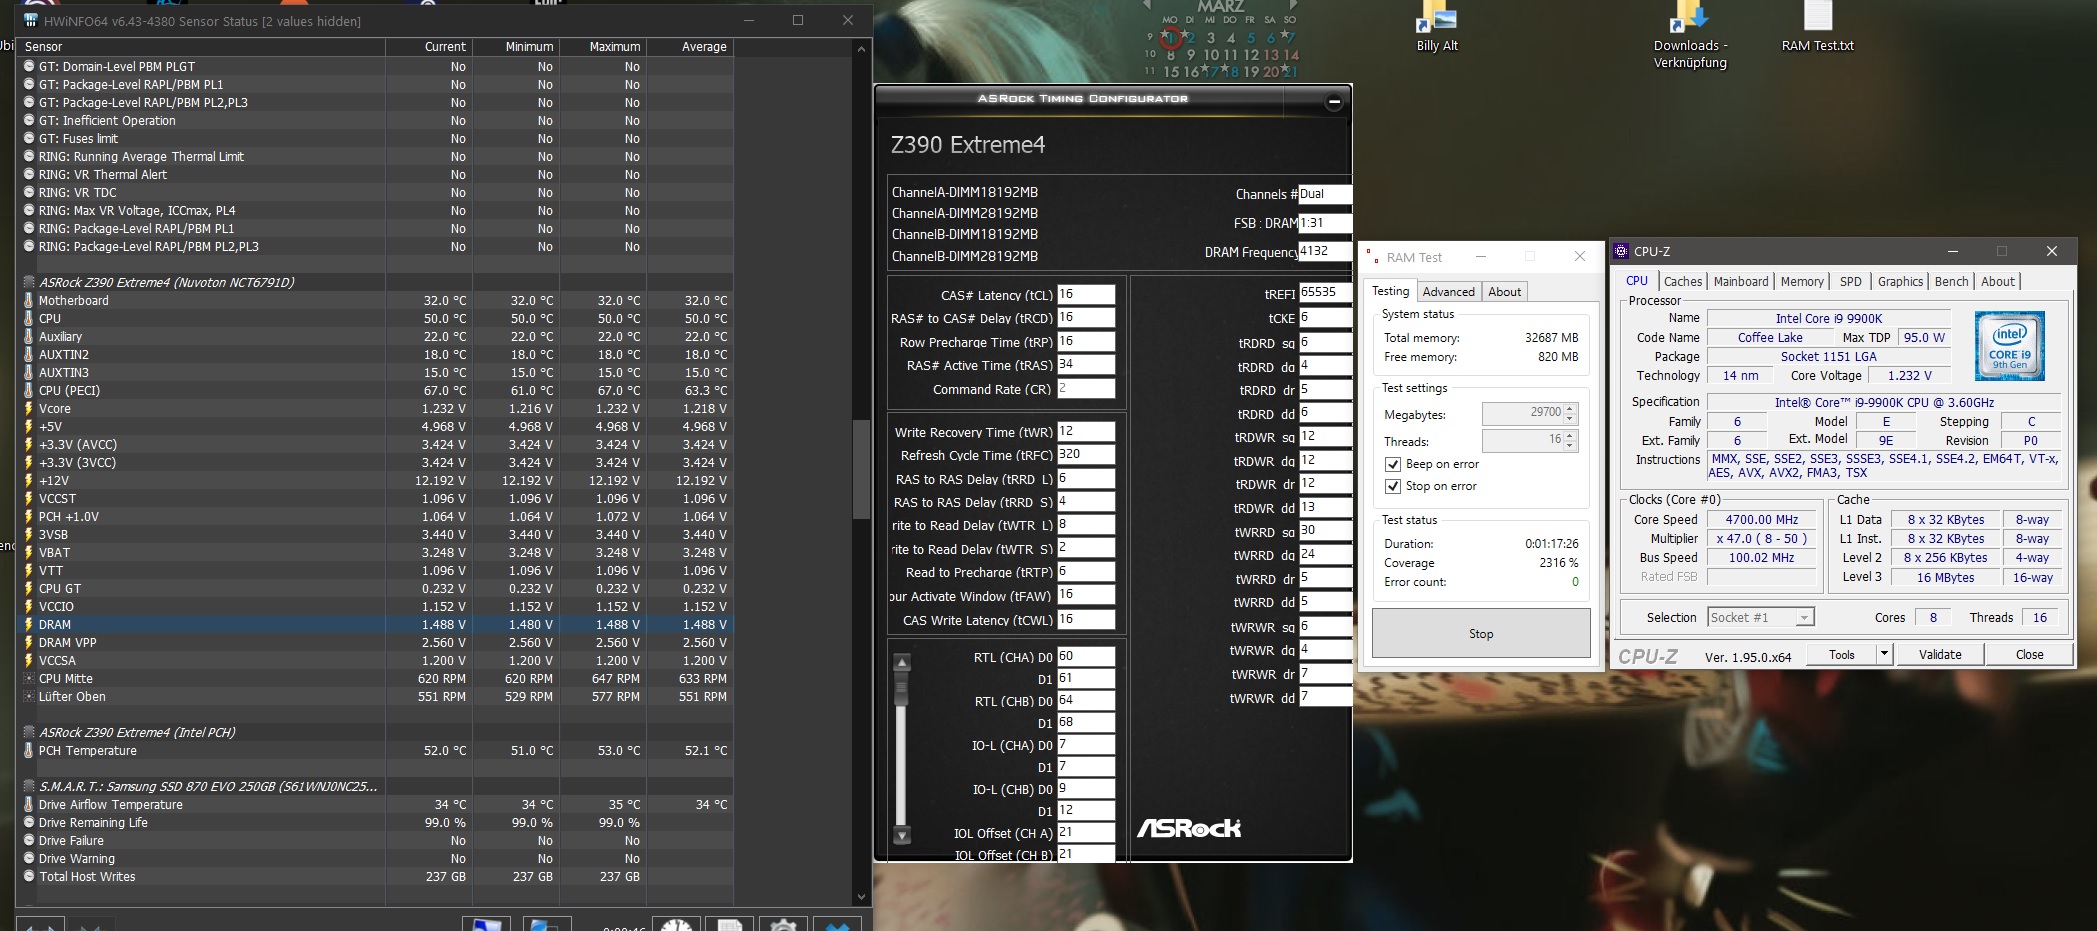Increase the Threads value with the up arrow
Viewport: 2097px width, 931px height.
[x=1570, y=435]
